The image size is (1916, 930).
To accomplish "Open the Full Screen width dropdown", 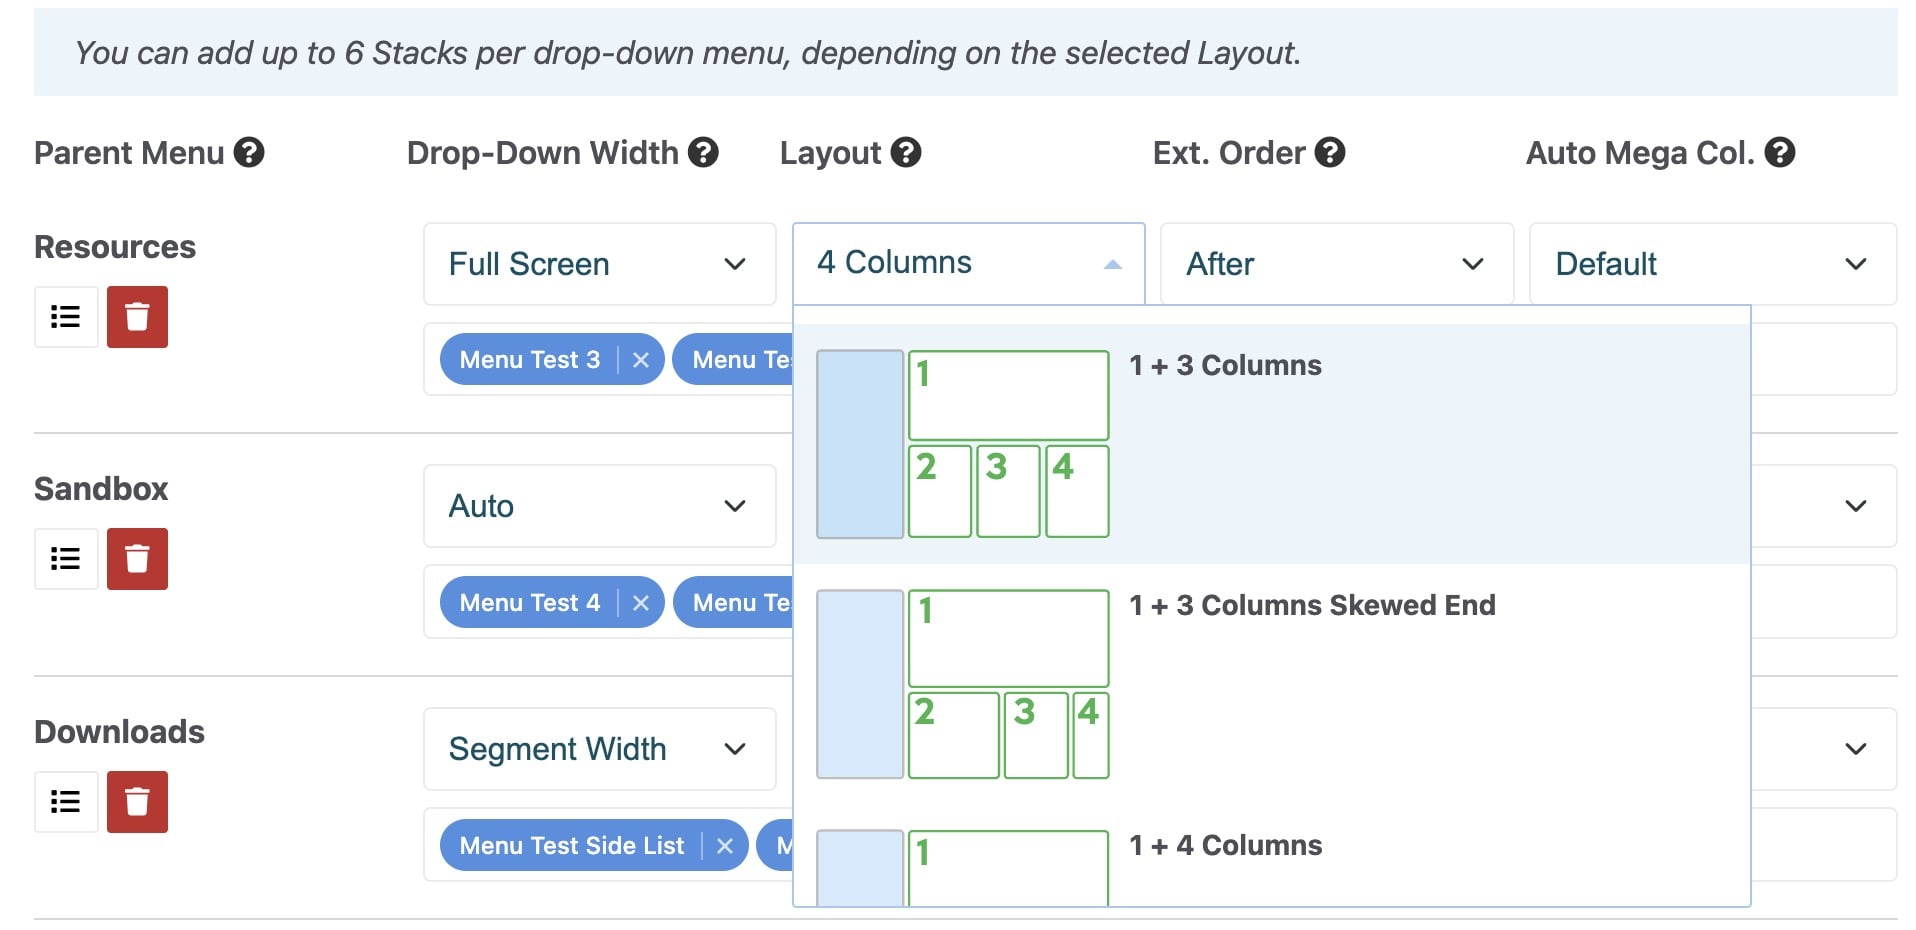I will 599,264.
